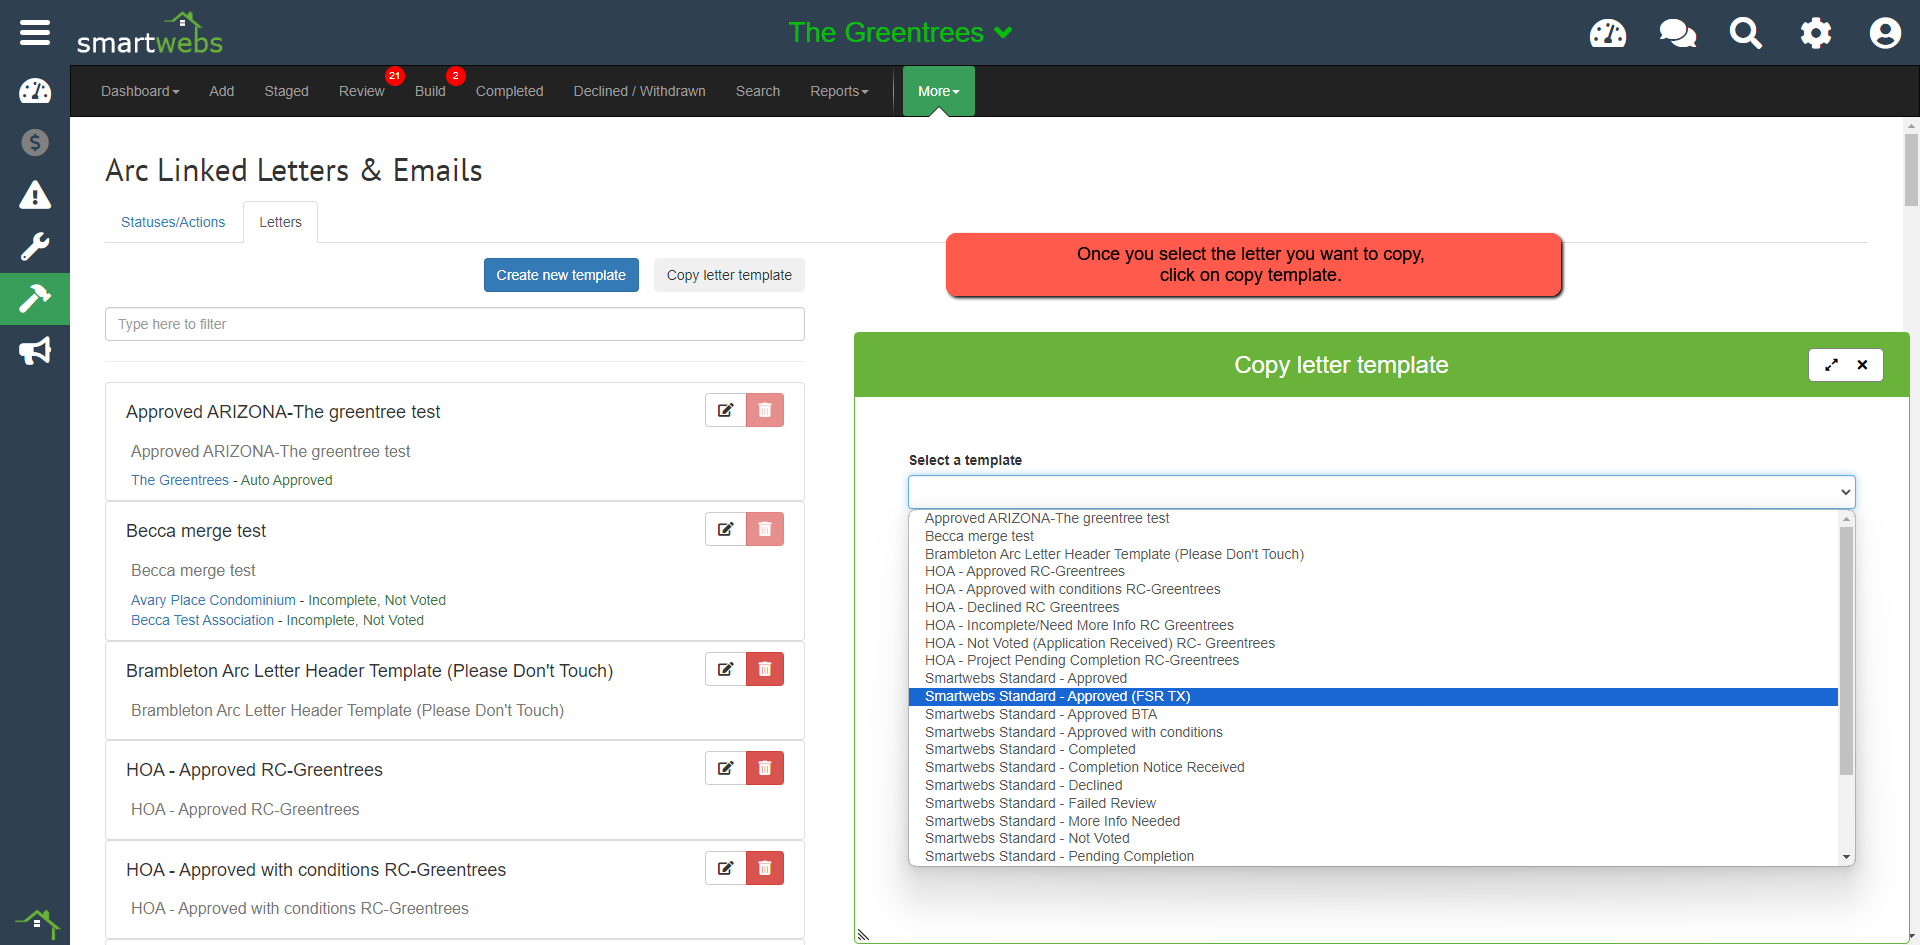Viewport: 1920px width, 945px height.
Task: Click the Select a template combo box
Action: click(x=1381, y=492)
